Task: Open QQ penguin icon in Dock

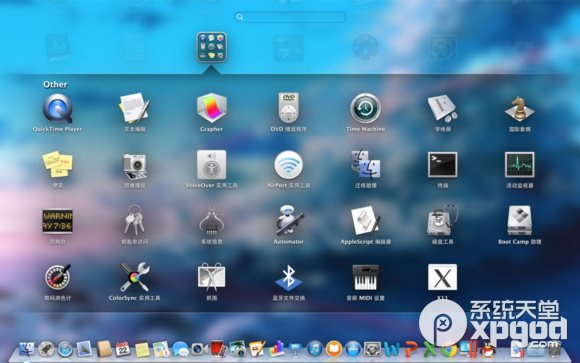Action: (x=488, y=350)
